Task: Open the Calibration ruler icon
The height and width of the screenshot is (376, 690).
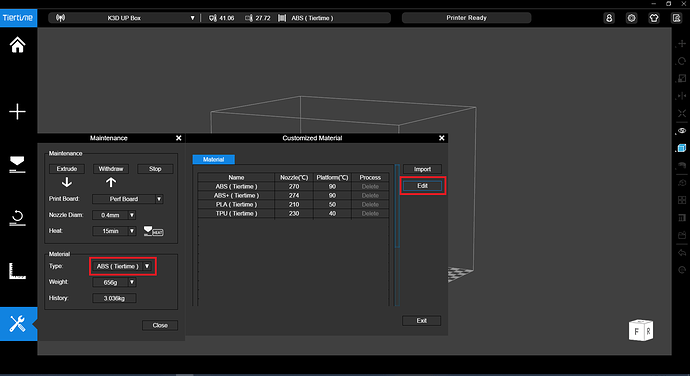Action: 17,271
